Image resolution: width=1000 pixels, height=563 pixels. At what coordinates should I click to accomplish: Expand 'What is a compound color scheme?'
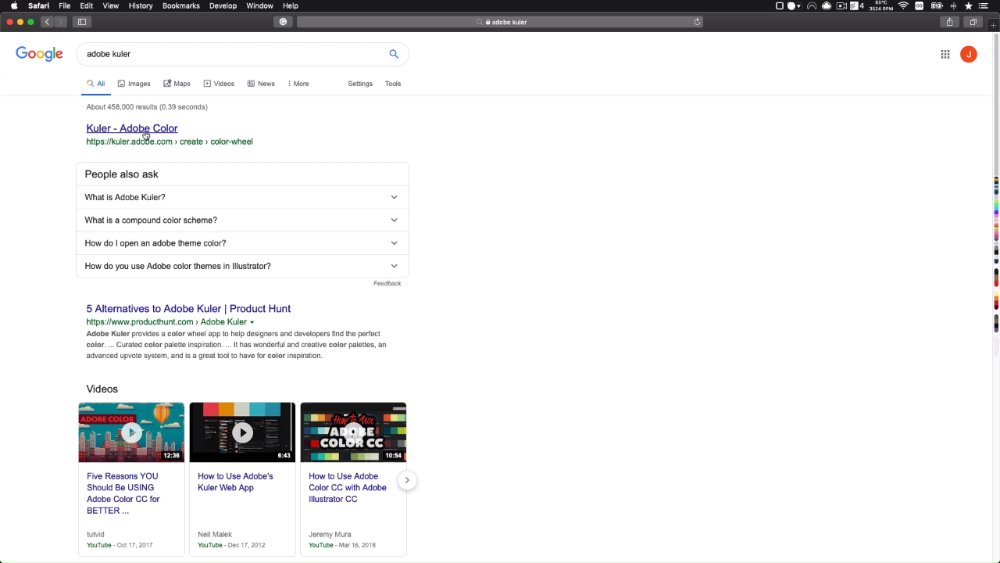point(242,220)
